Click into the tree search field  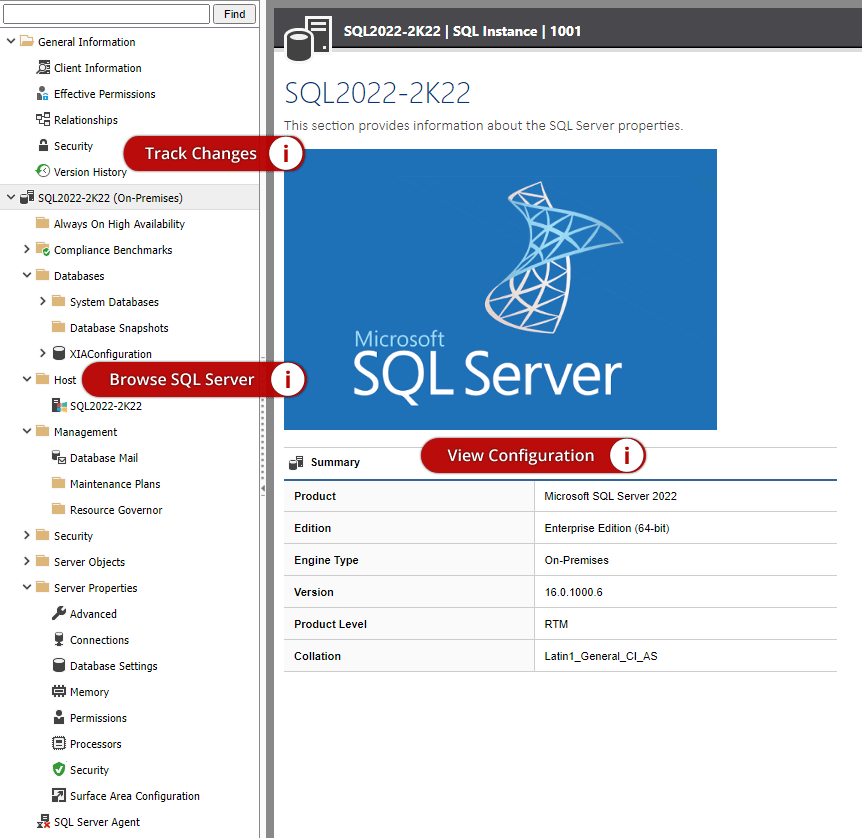[106, 14]
